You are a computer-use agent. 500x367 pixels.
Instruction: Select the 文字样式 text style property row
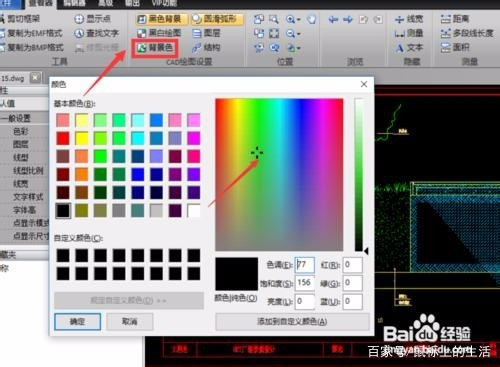(24, 197)
